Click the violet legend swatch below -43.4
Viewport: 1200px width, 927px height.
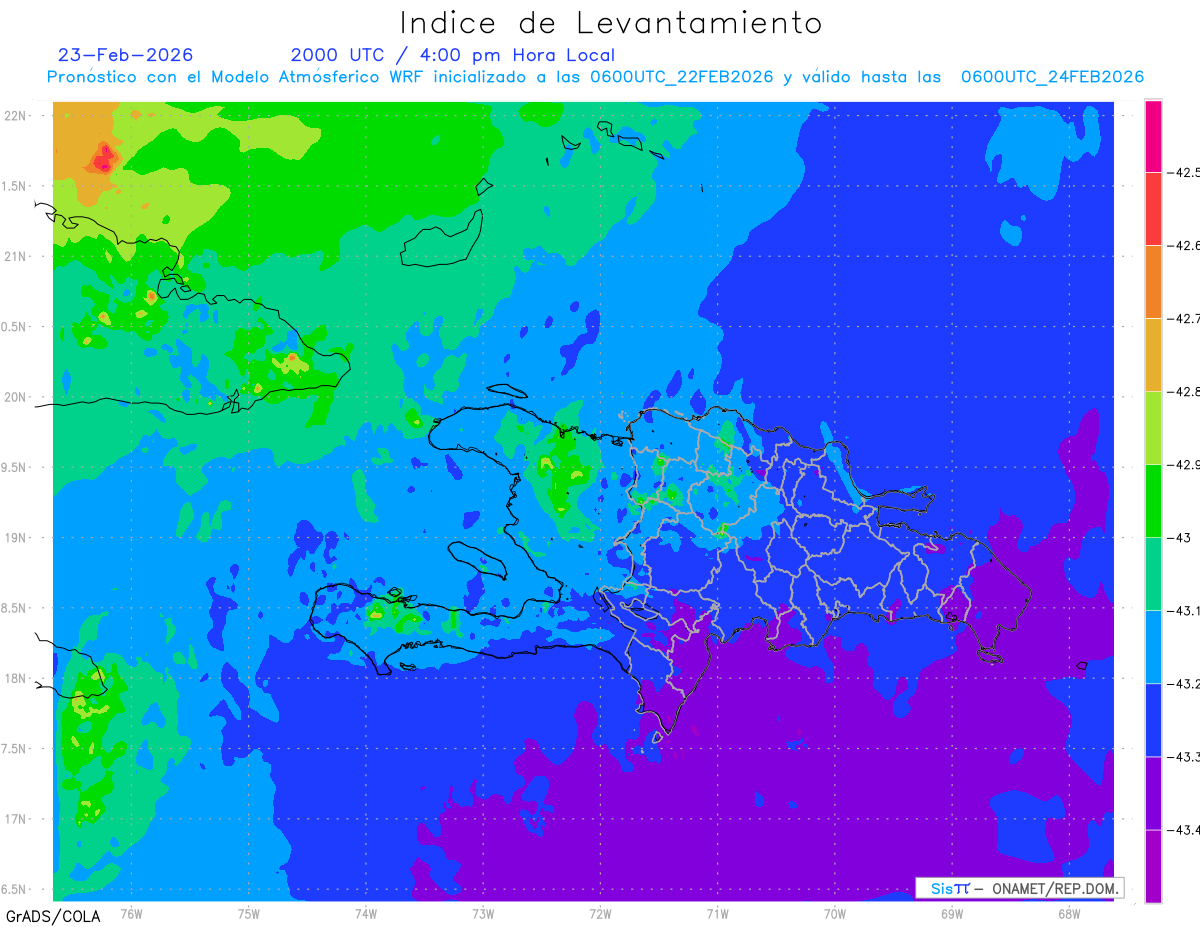pos(1153,866)
